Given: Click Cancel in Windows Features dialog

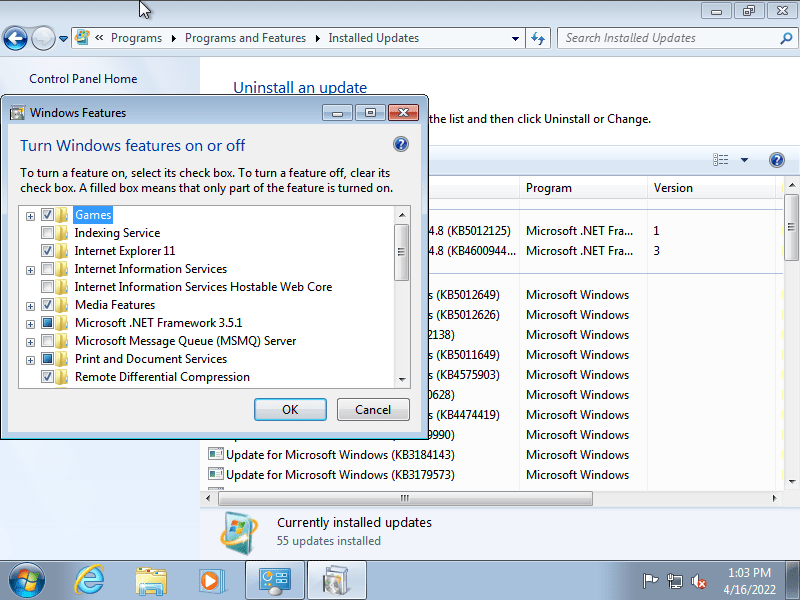Looking at the screenshot, I should 373,410.
